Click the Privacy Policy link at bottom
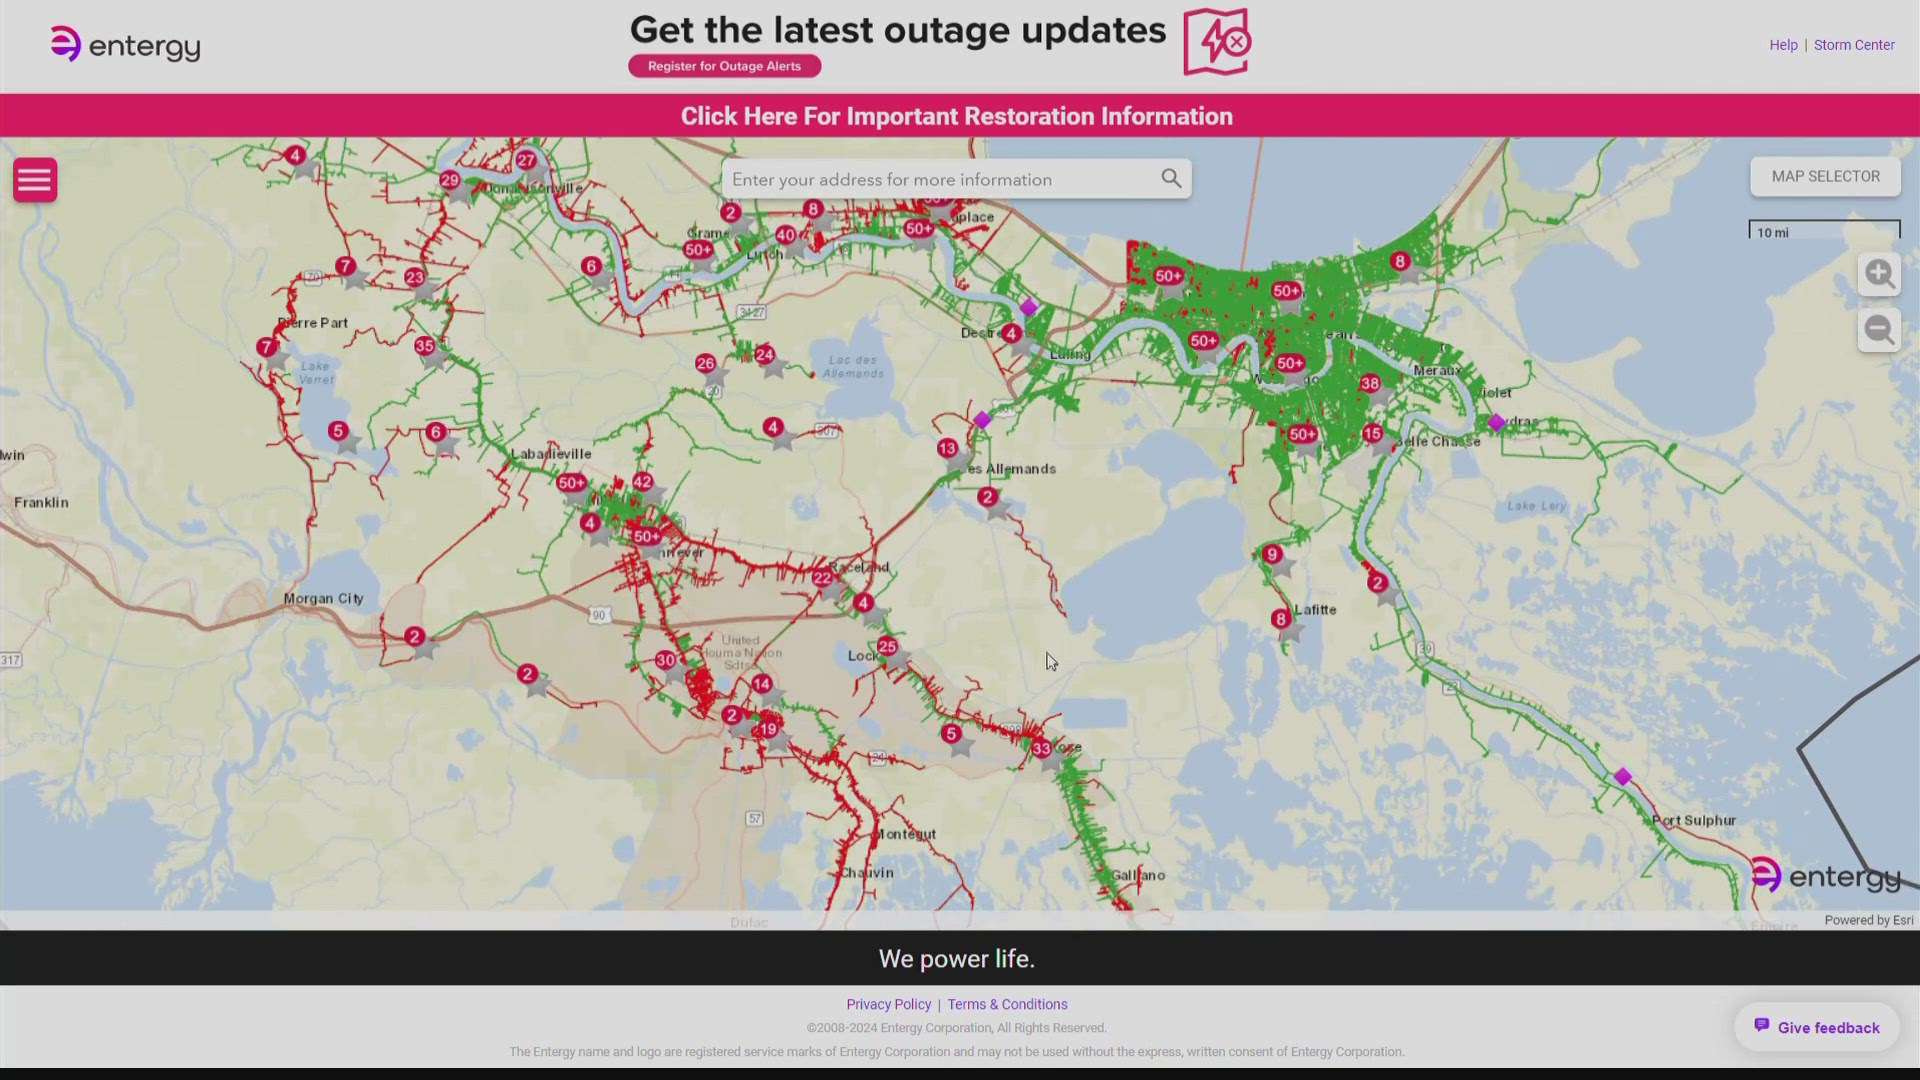1920x1080 pixels. tap(887, 1004)
